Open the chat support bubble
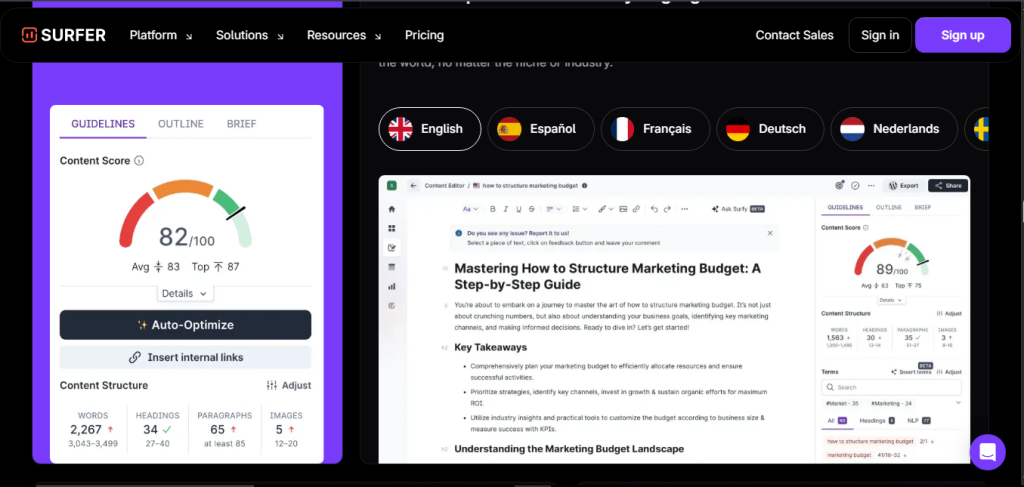 [987, 452]
